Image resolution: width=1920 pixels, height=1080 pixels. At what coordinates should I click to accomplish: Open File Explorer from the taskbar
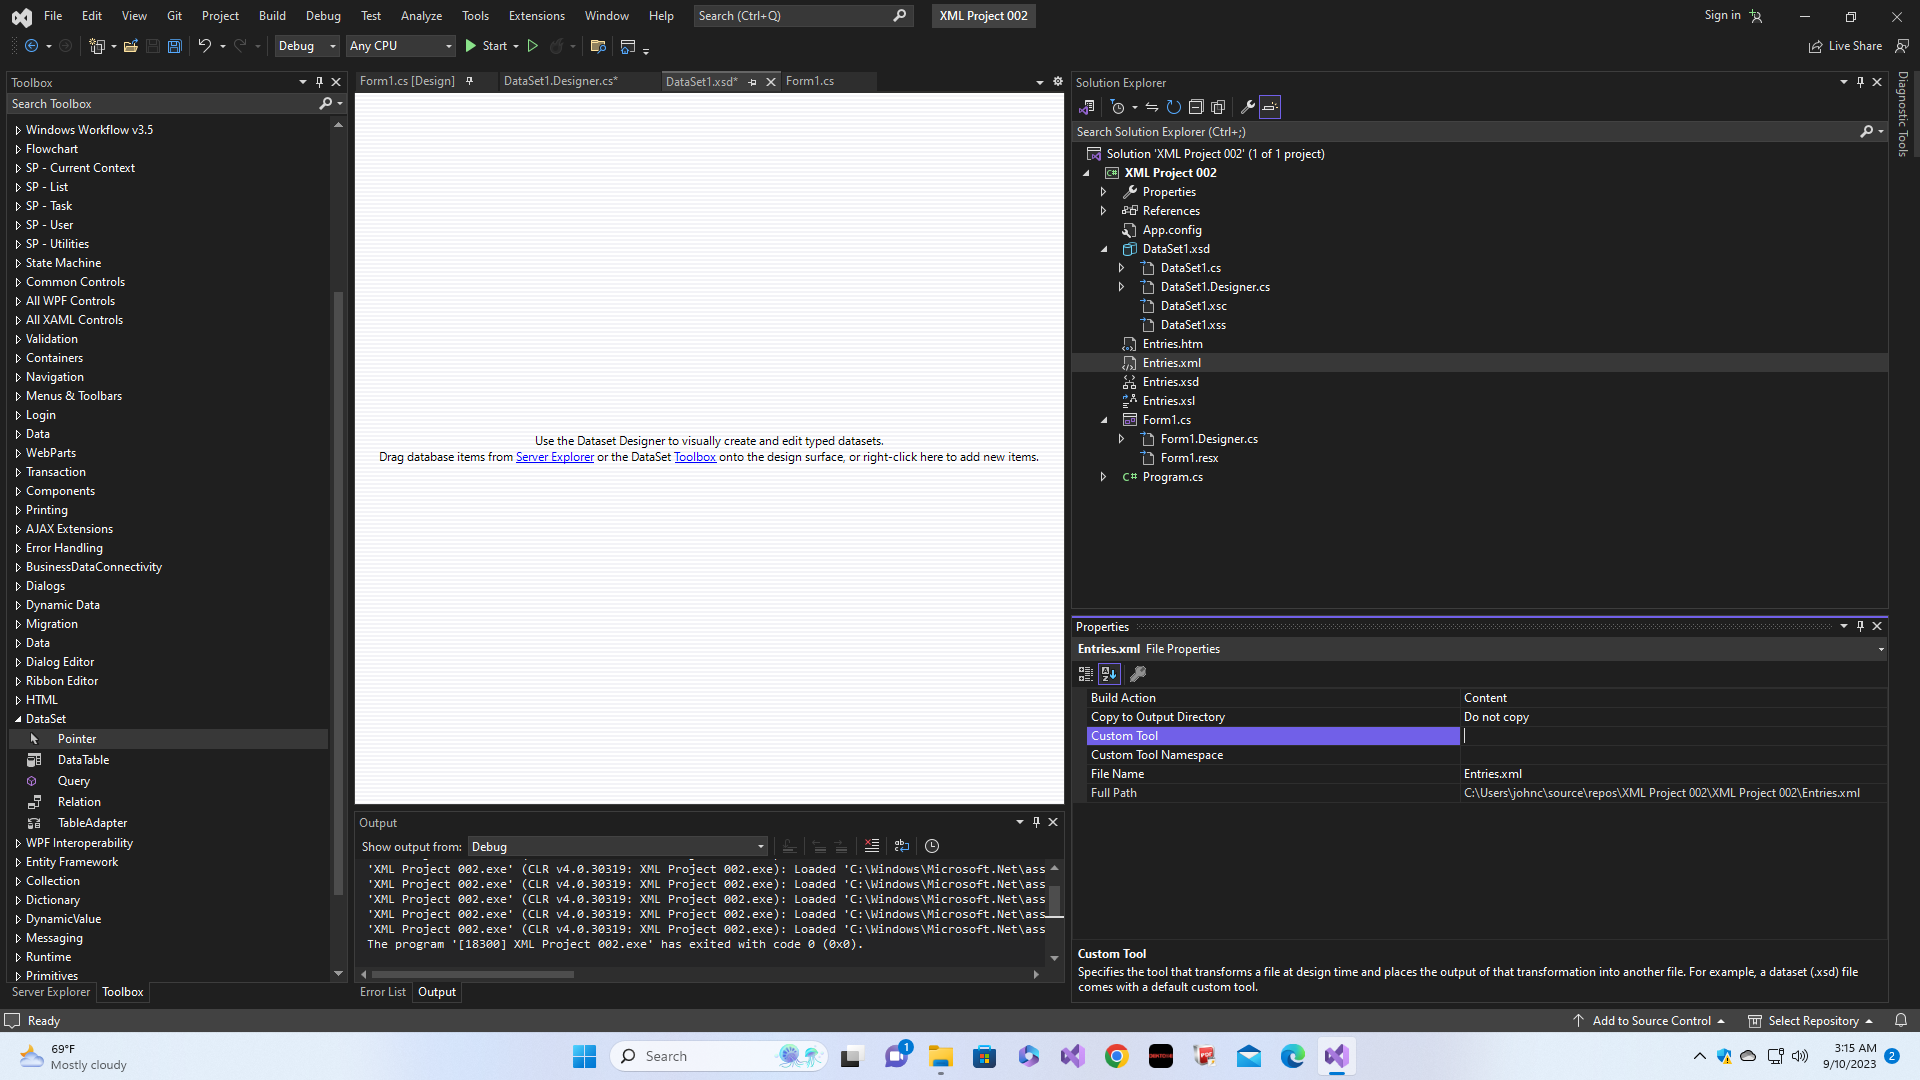pos(941,1056)
